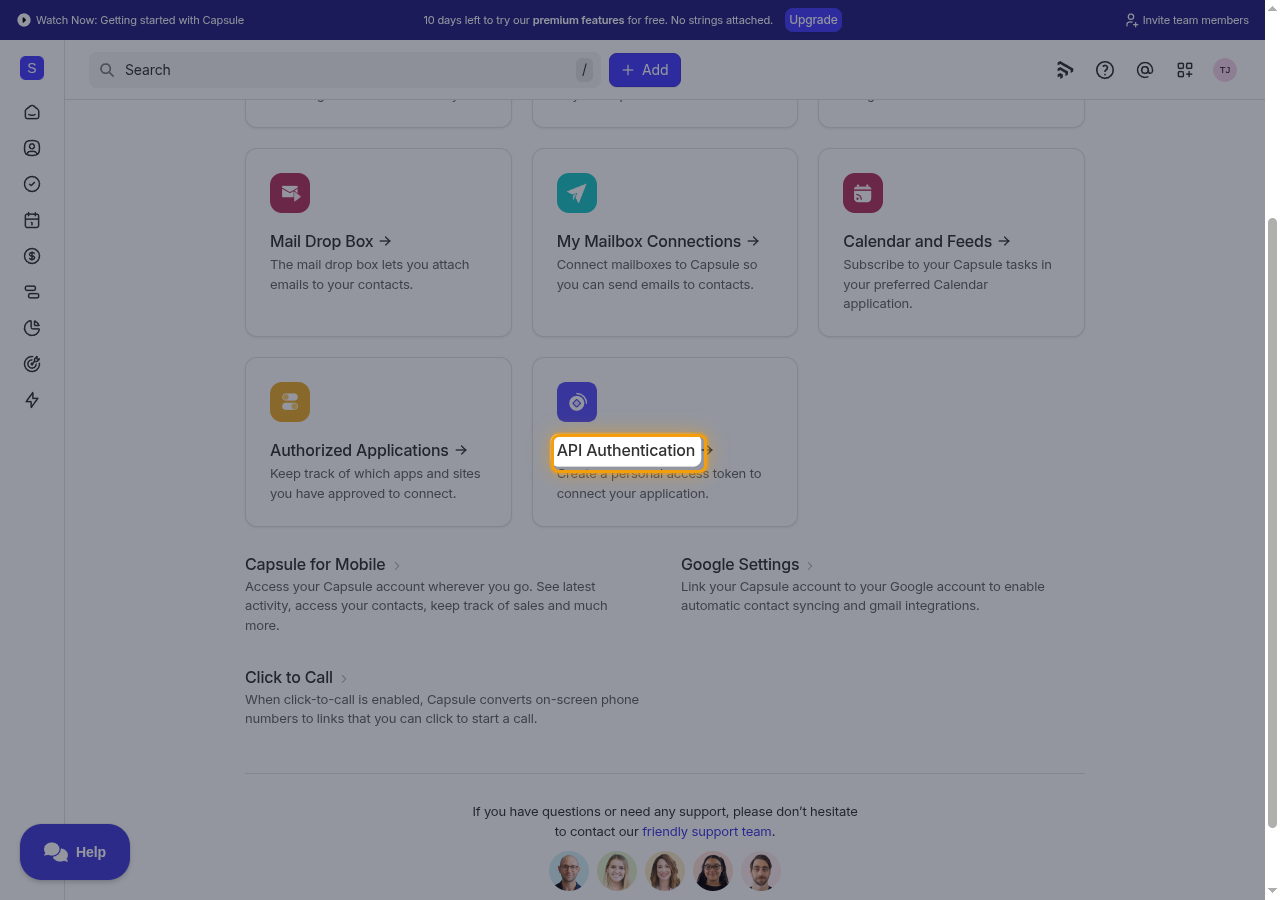Open Capsule for Mobile heading
The height and width of the screenshot is (900, 1280).
tap(315, 564)
